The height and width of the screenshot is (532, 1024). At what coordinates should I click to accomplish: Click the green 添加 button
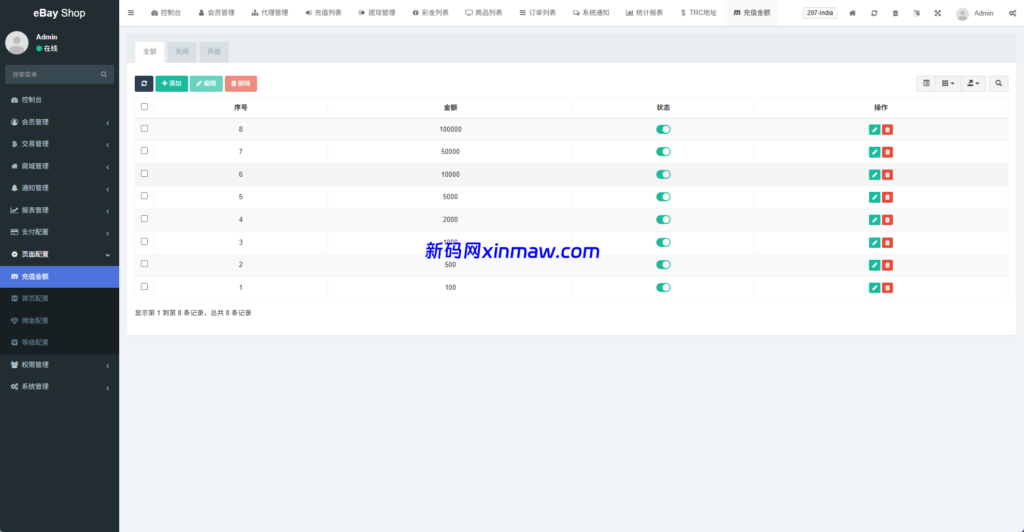coord(172,84)
